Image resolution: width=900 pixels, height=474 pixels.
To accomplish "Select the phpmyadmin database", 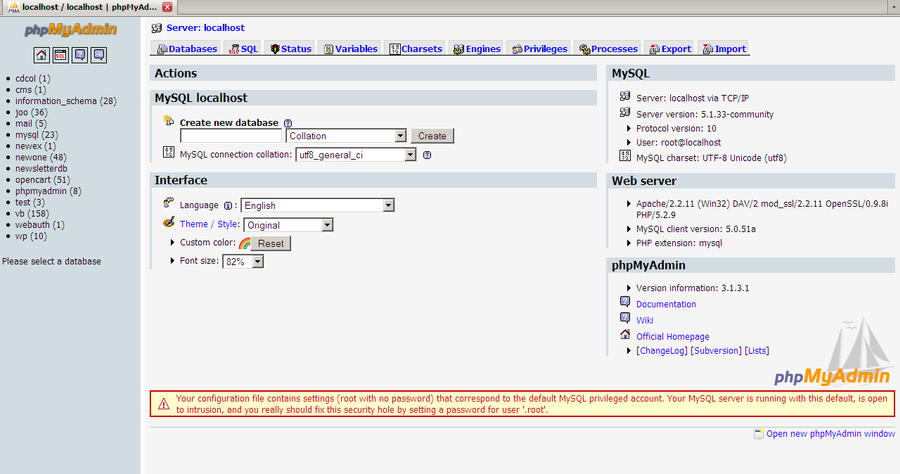I will click(48, 191).
